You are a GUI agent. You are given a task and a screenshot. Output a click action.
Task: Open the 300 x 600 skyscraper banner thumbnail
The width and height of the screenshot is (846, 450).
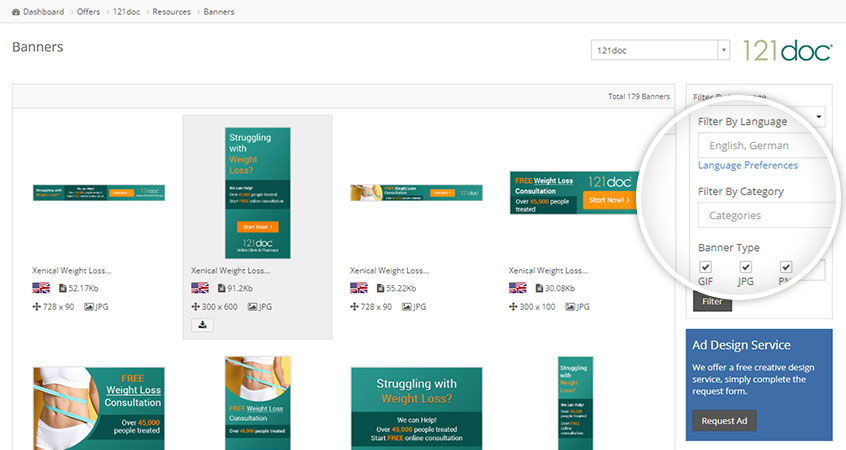pyautogui.click(x=257, y=193)
